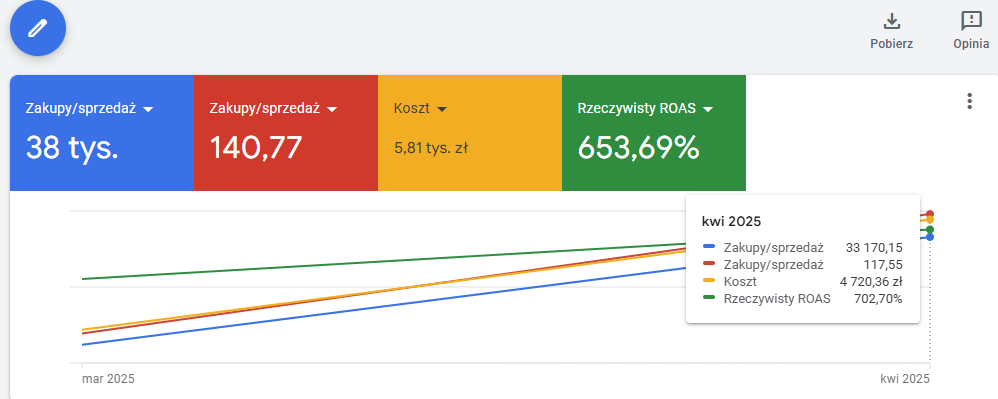Click the yellow data point at chart end
The width and height of the screenshot is (998, 399).
[x=930, y=220]
